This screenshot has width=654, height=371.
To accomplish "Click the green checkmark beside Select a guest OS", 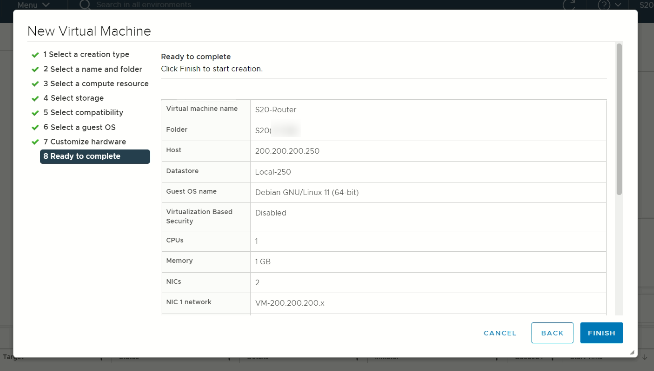I will pos(35,127).
